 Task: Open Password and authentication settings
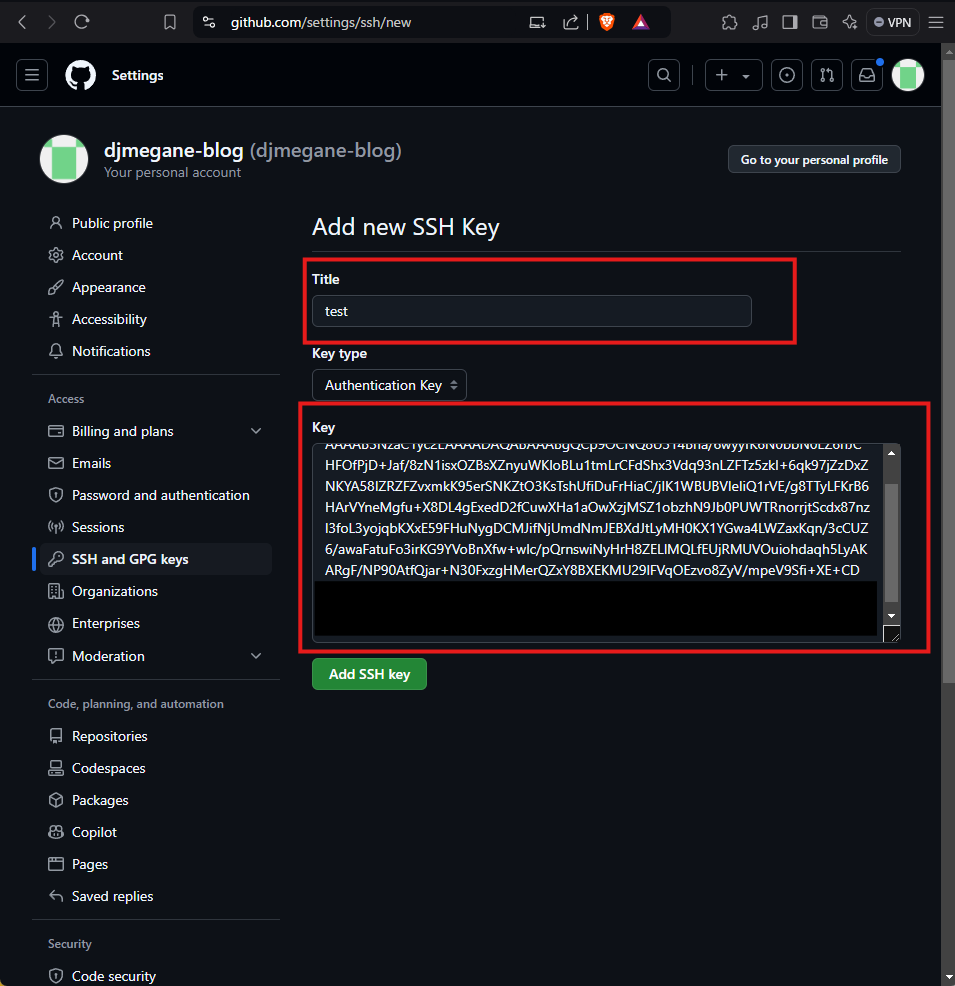point(160,495)
